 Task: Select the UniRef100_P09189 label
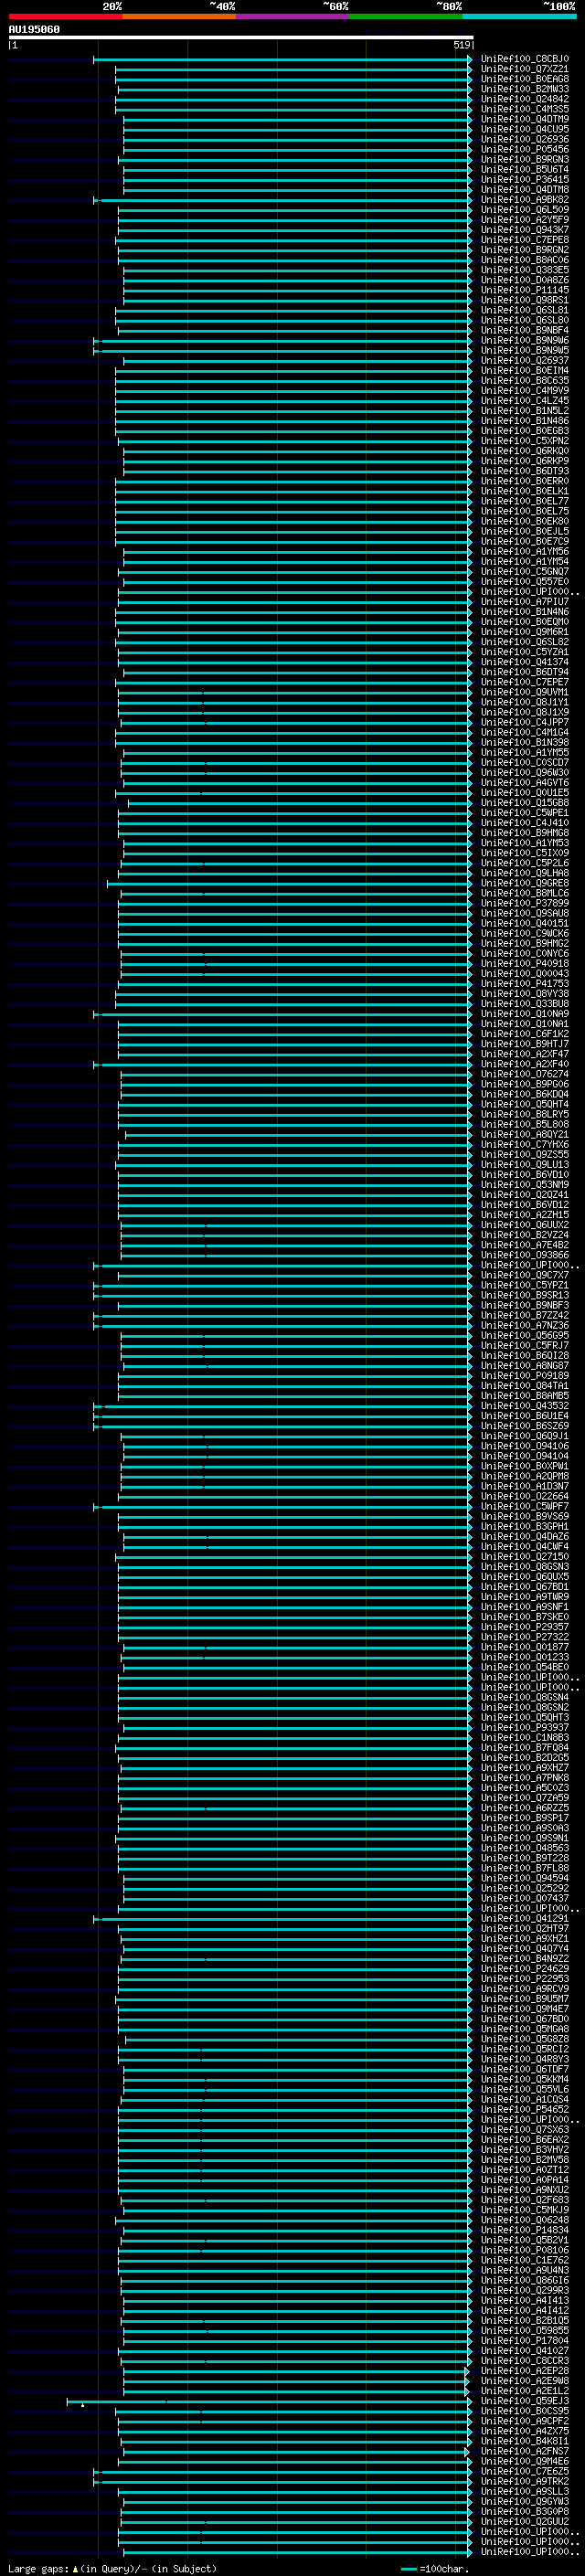click(525, 1376)
